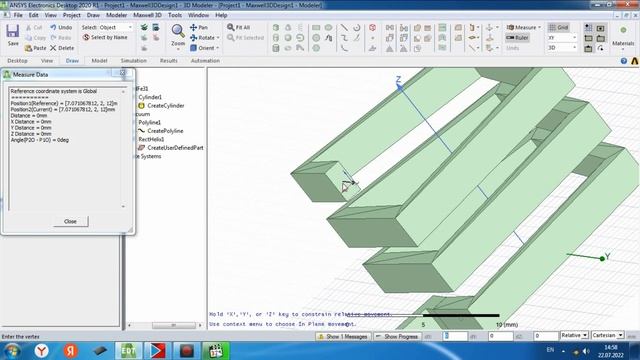Open the Rotate dropdown arrow
Screen dimensions: 640x360
218,38
